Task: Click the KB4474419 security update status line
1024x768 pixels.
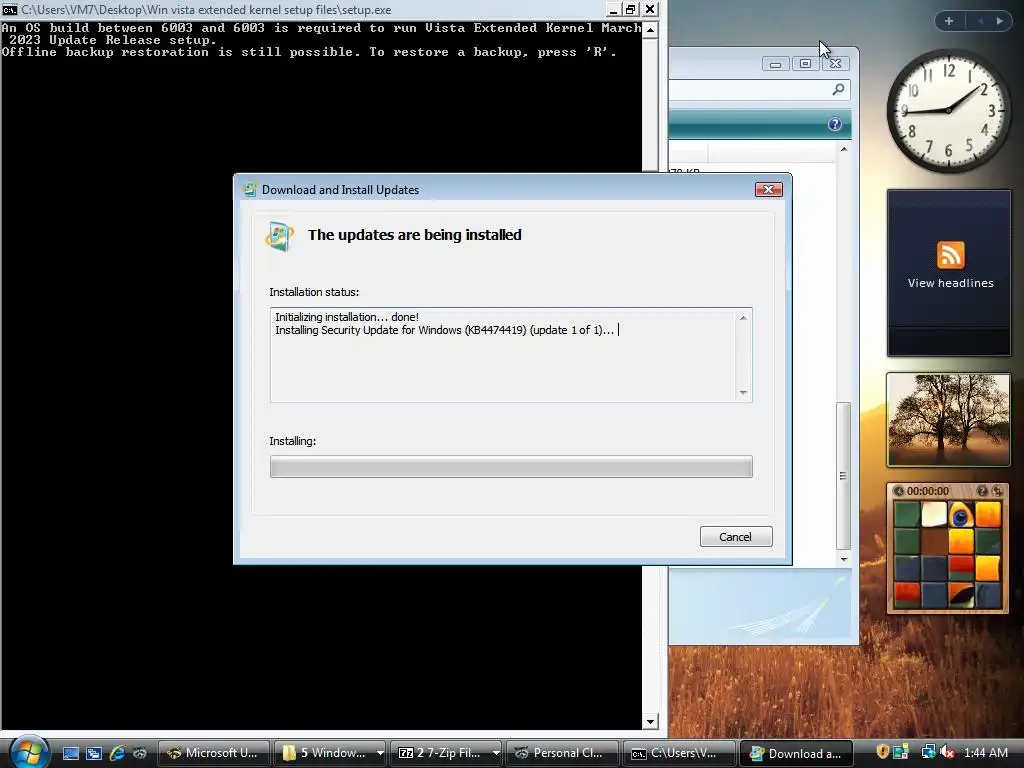Action: pos(444,330)
